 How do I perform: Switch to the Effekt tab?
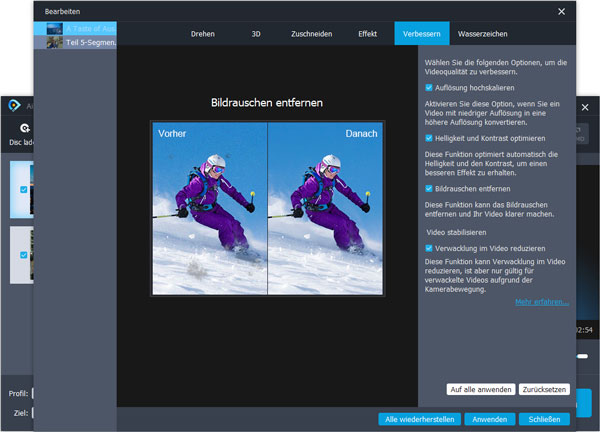click(x=367, y=34)
